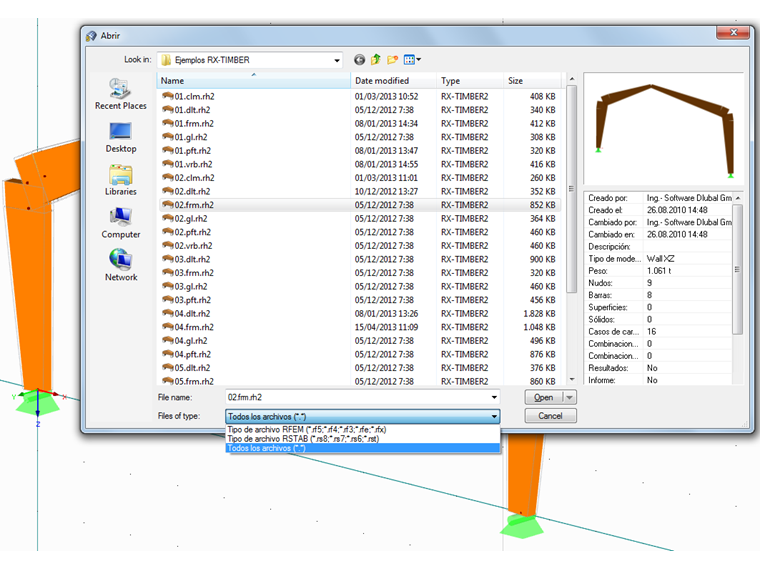This screenshot has width=760, height=570.
Task: Expand the Look in folder dropdown
Action: pyautogui.click(x=336, y=60)
